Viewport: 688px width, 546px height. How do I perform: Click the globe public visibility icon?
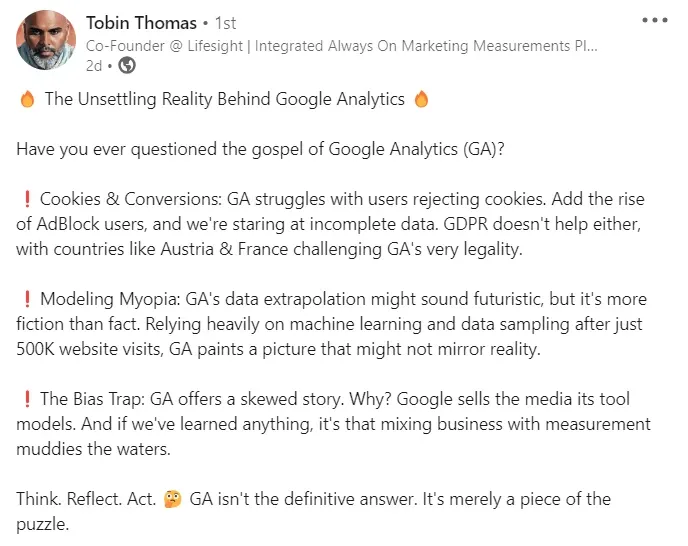tap(127, 66)
